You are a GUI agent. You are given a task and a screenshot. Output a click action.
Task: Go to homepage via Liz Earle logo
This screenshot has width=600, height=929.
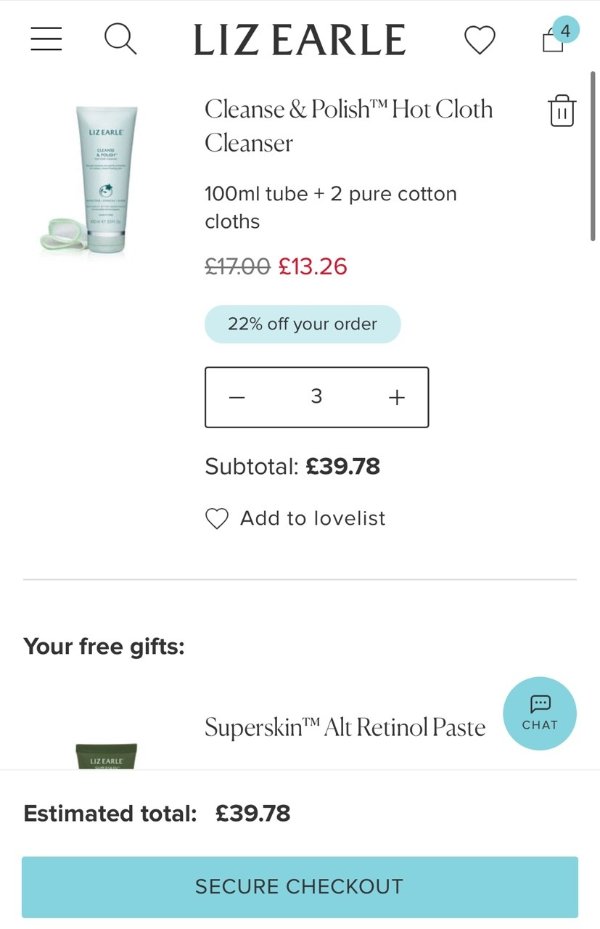click(299, 40)
